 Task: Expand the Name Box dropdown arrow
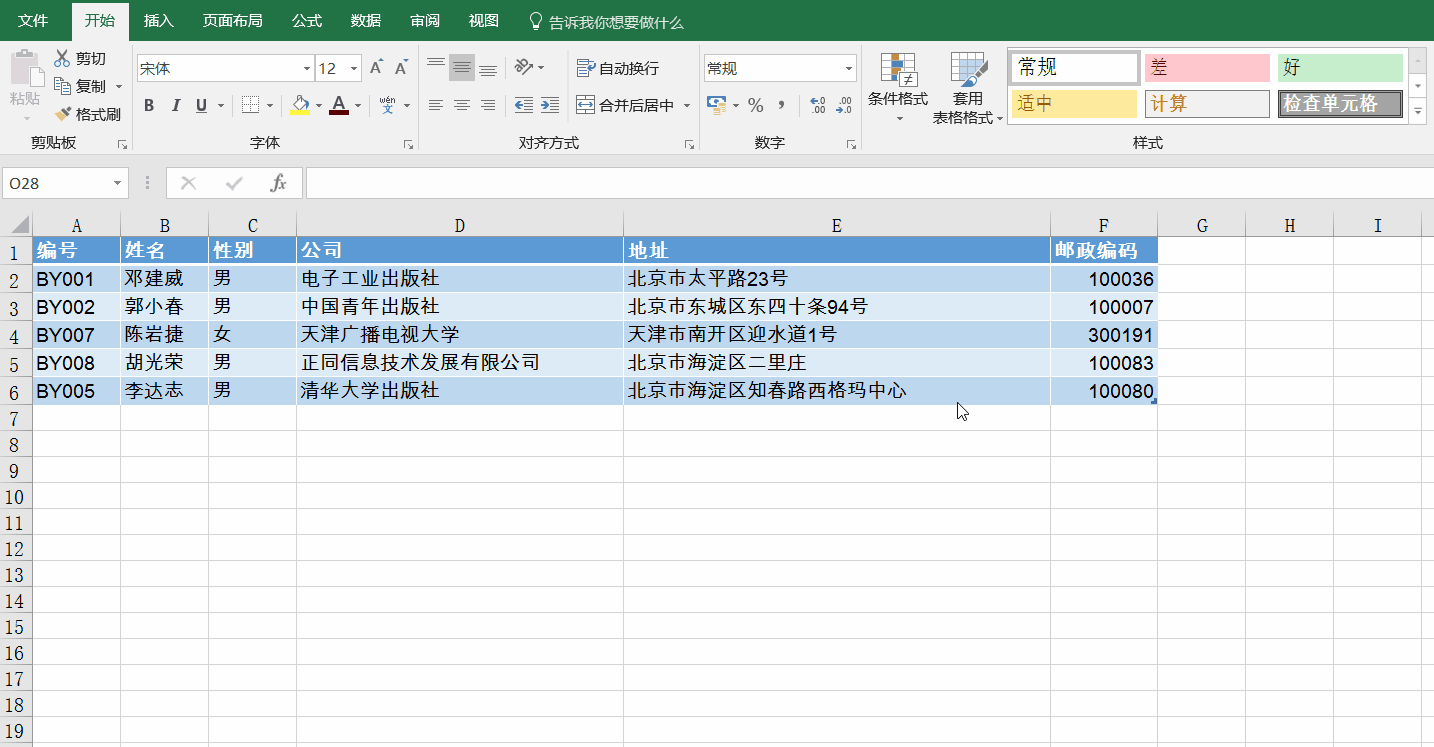118,184
